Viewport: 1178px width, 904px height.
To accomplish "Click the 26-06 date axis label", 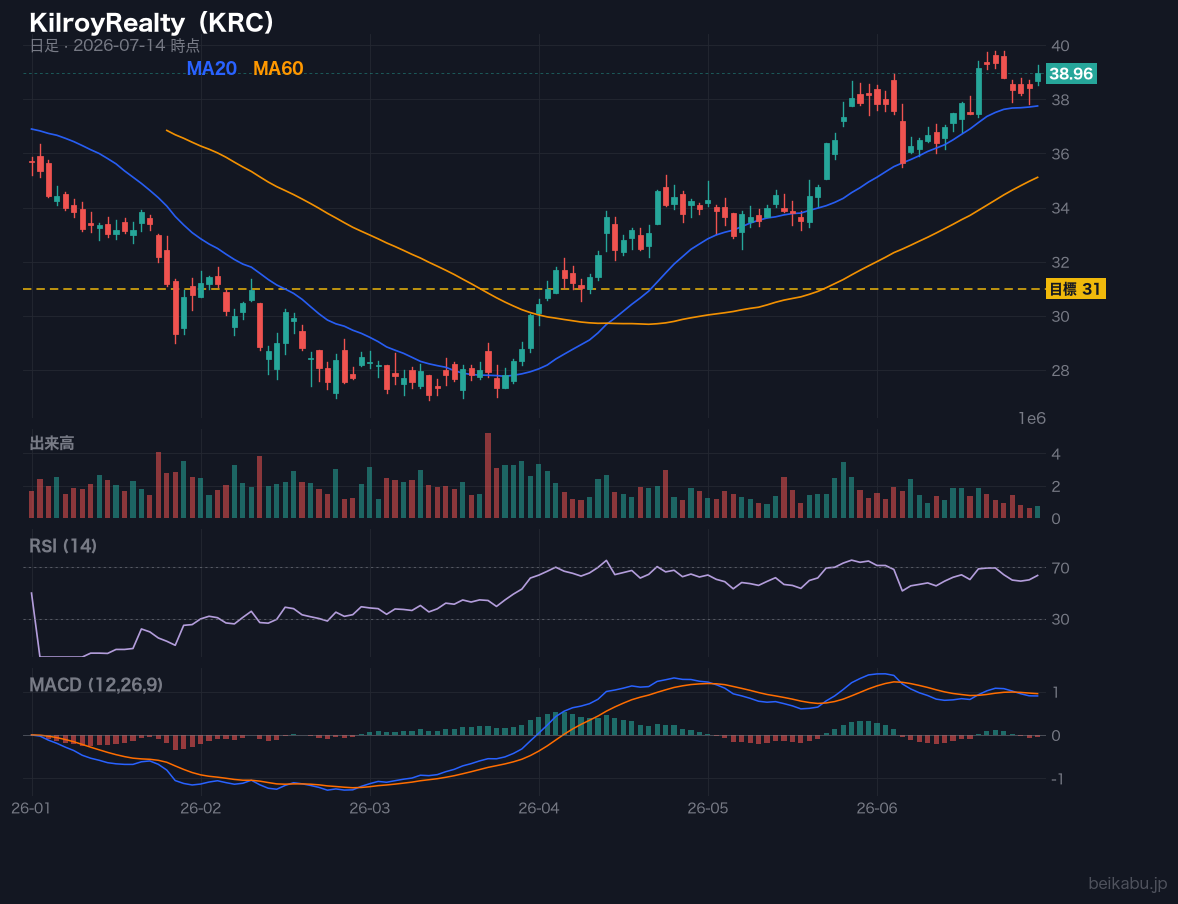I will 877,809.
